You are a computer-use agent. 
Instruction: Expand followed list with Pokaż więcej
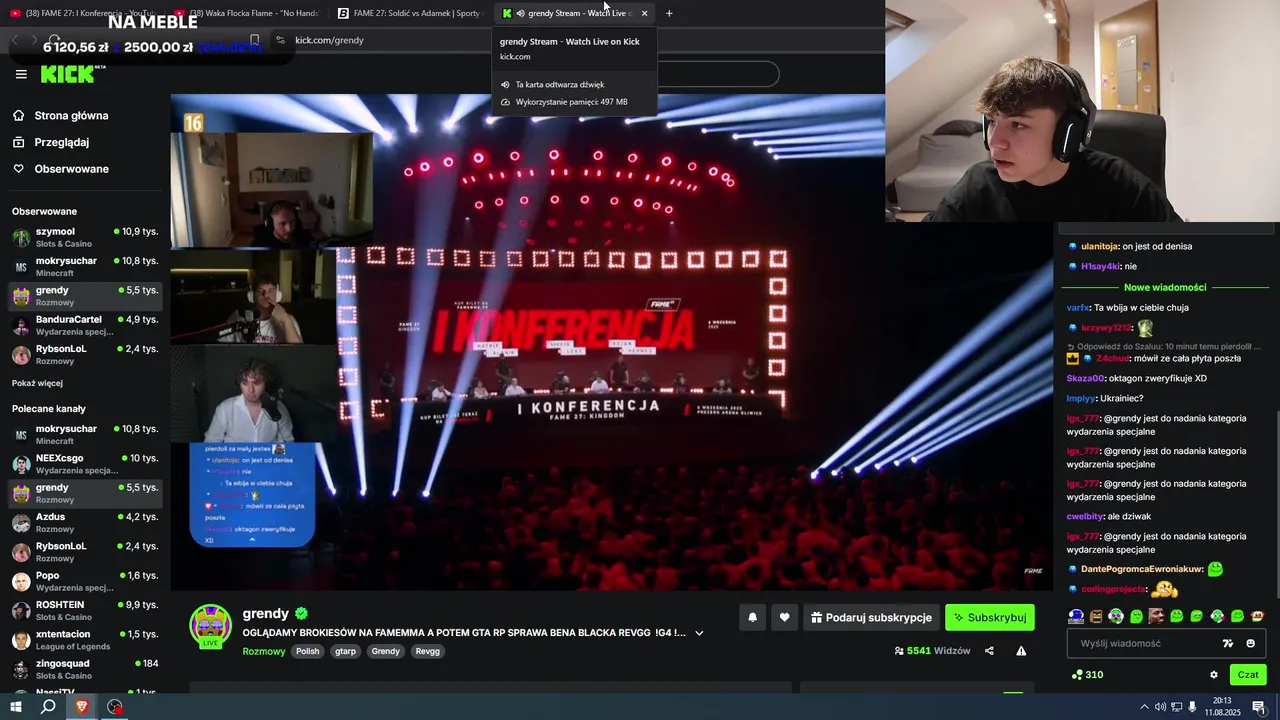click(37, 383)
